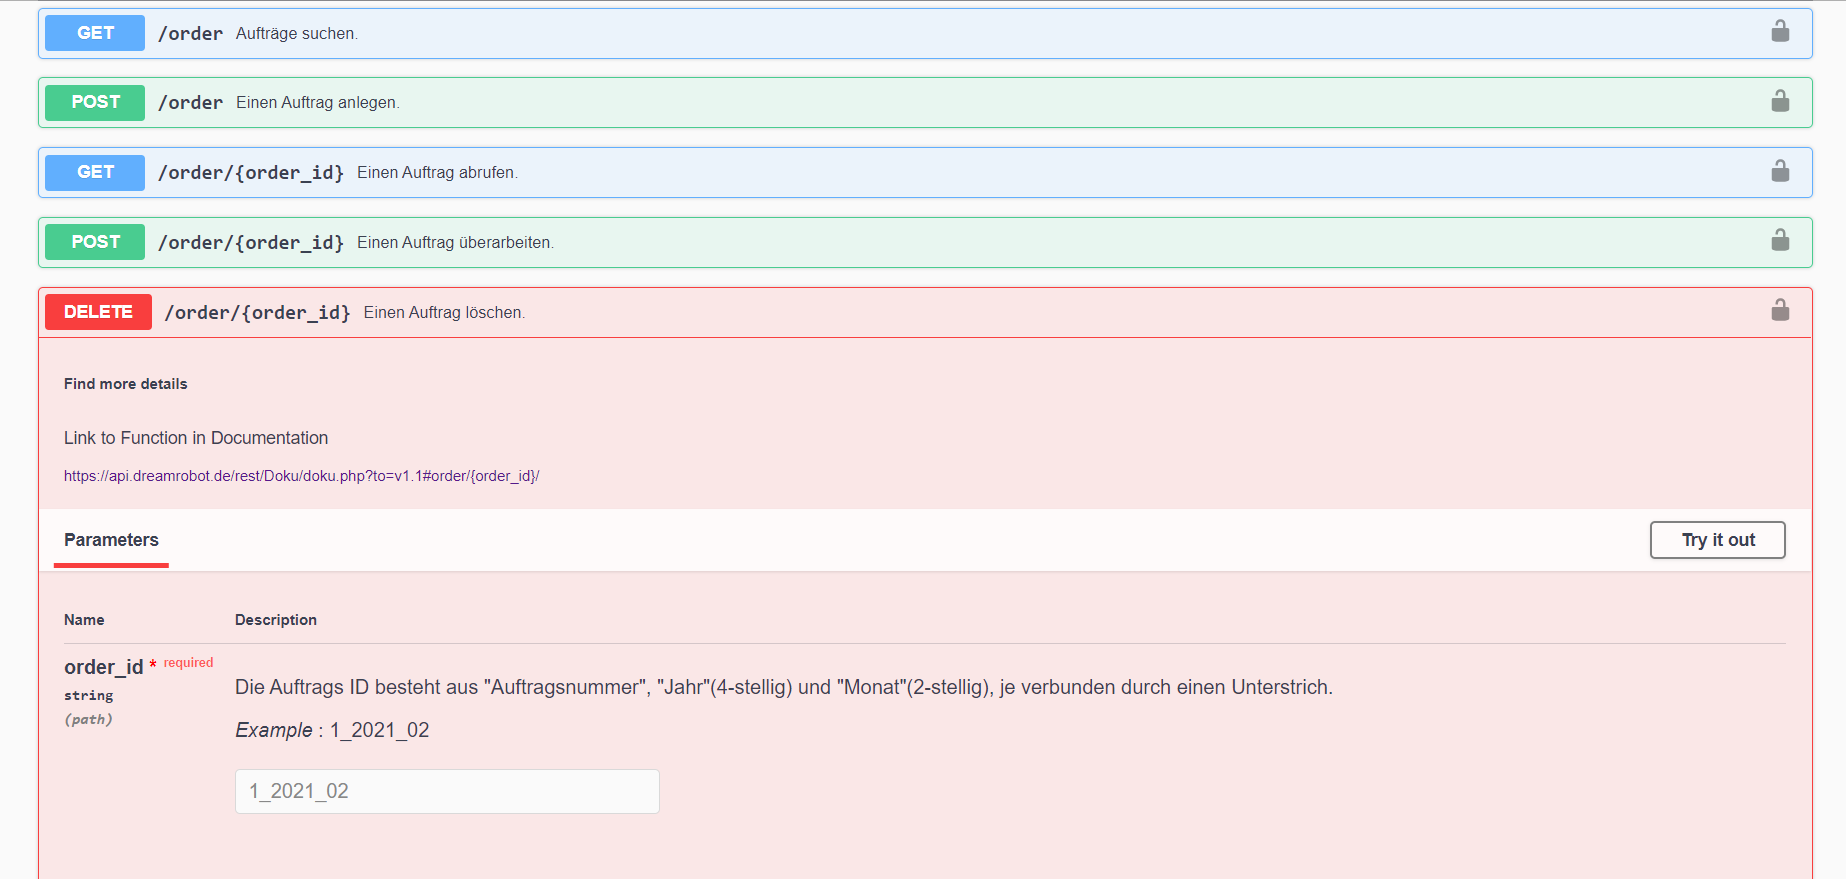Click lock icon for POST /order/{order_id}
This screenshot has height=879, width=1846.
(x=1780, y=240)
